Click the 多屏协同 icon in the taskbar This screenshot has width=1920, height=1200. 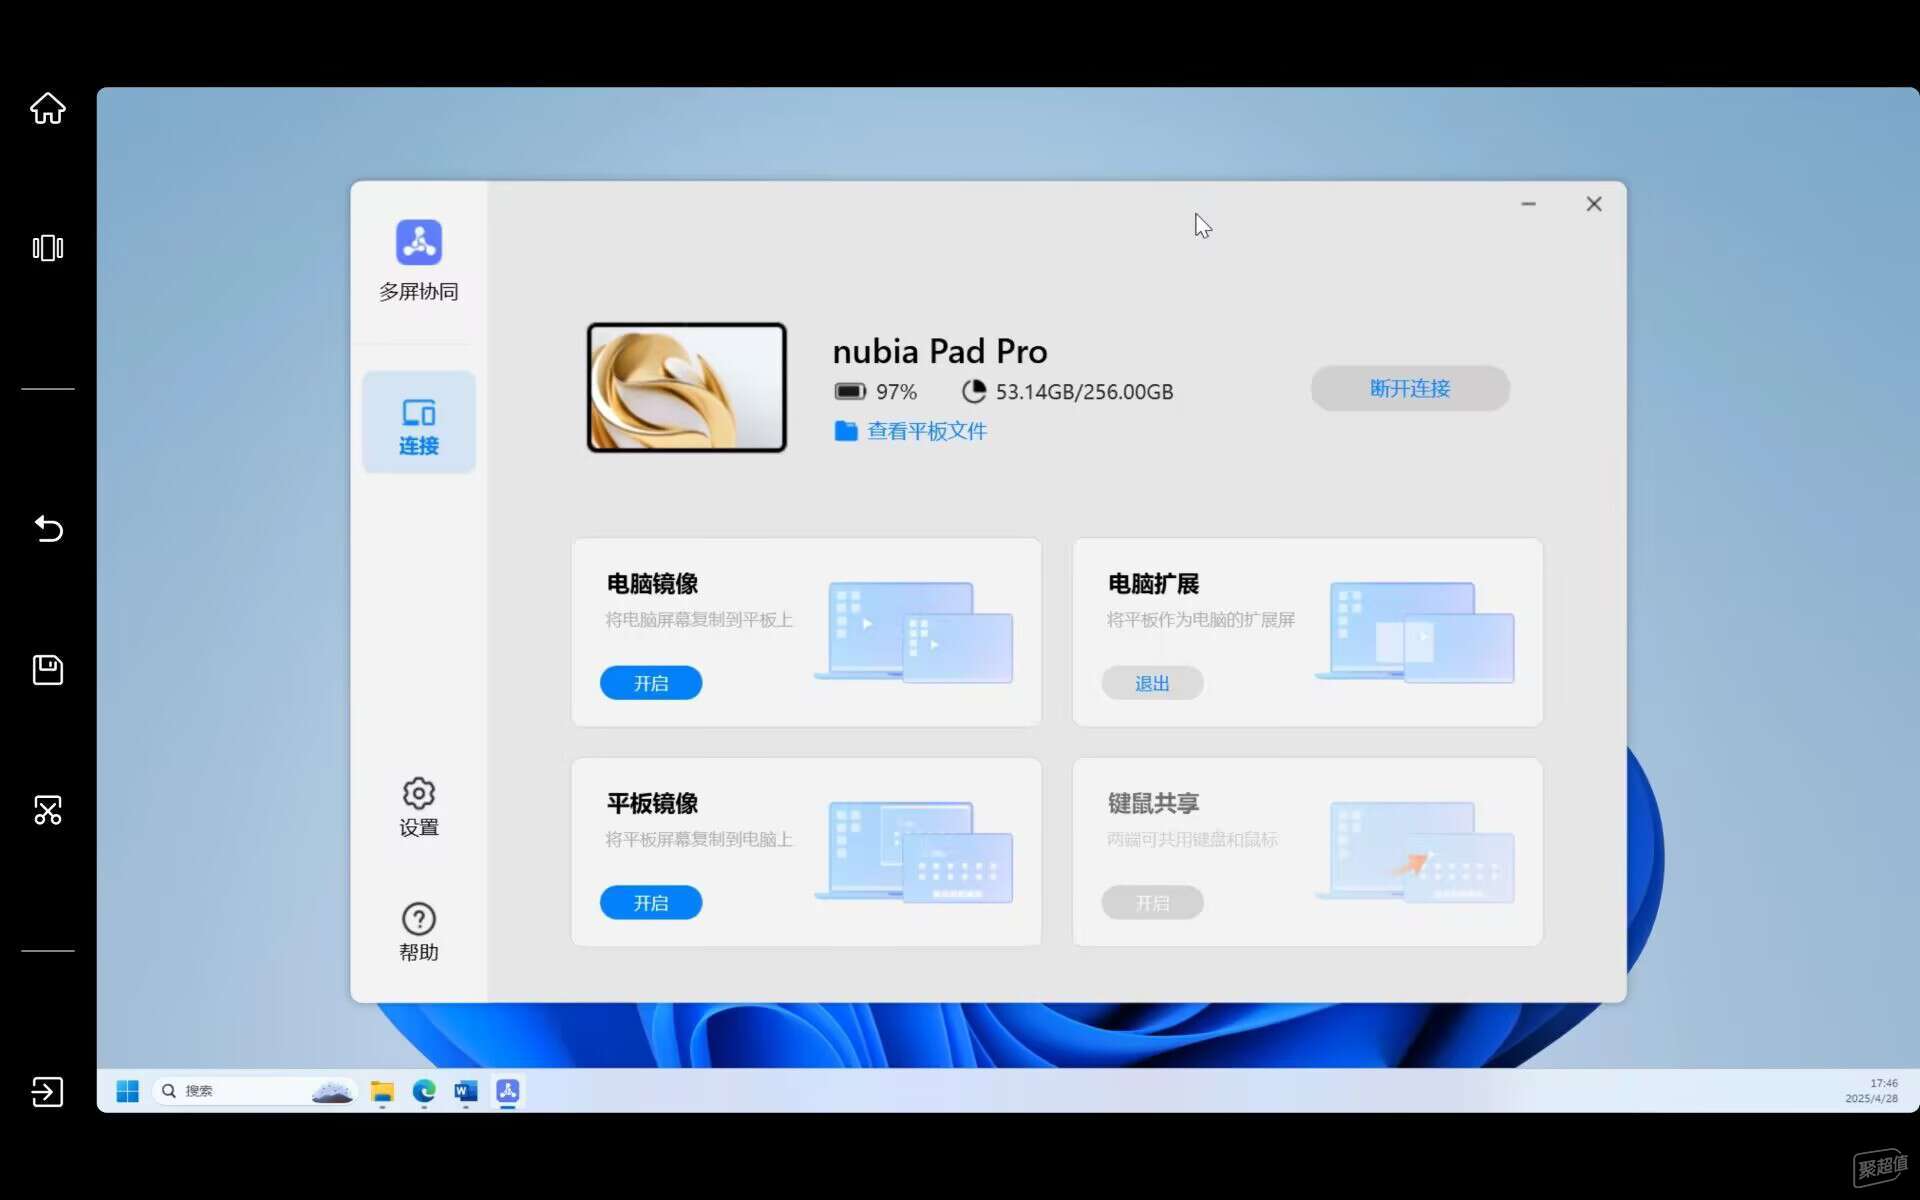[508, 1091]
